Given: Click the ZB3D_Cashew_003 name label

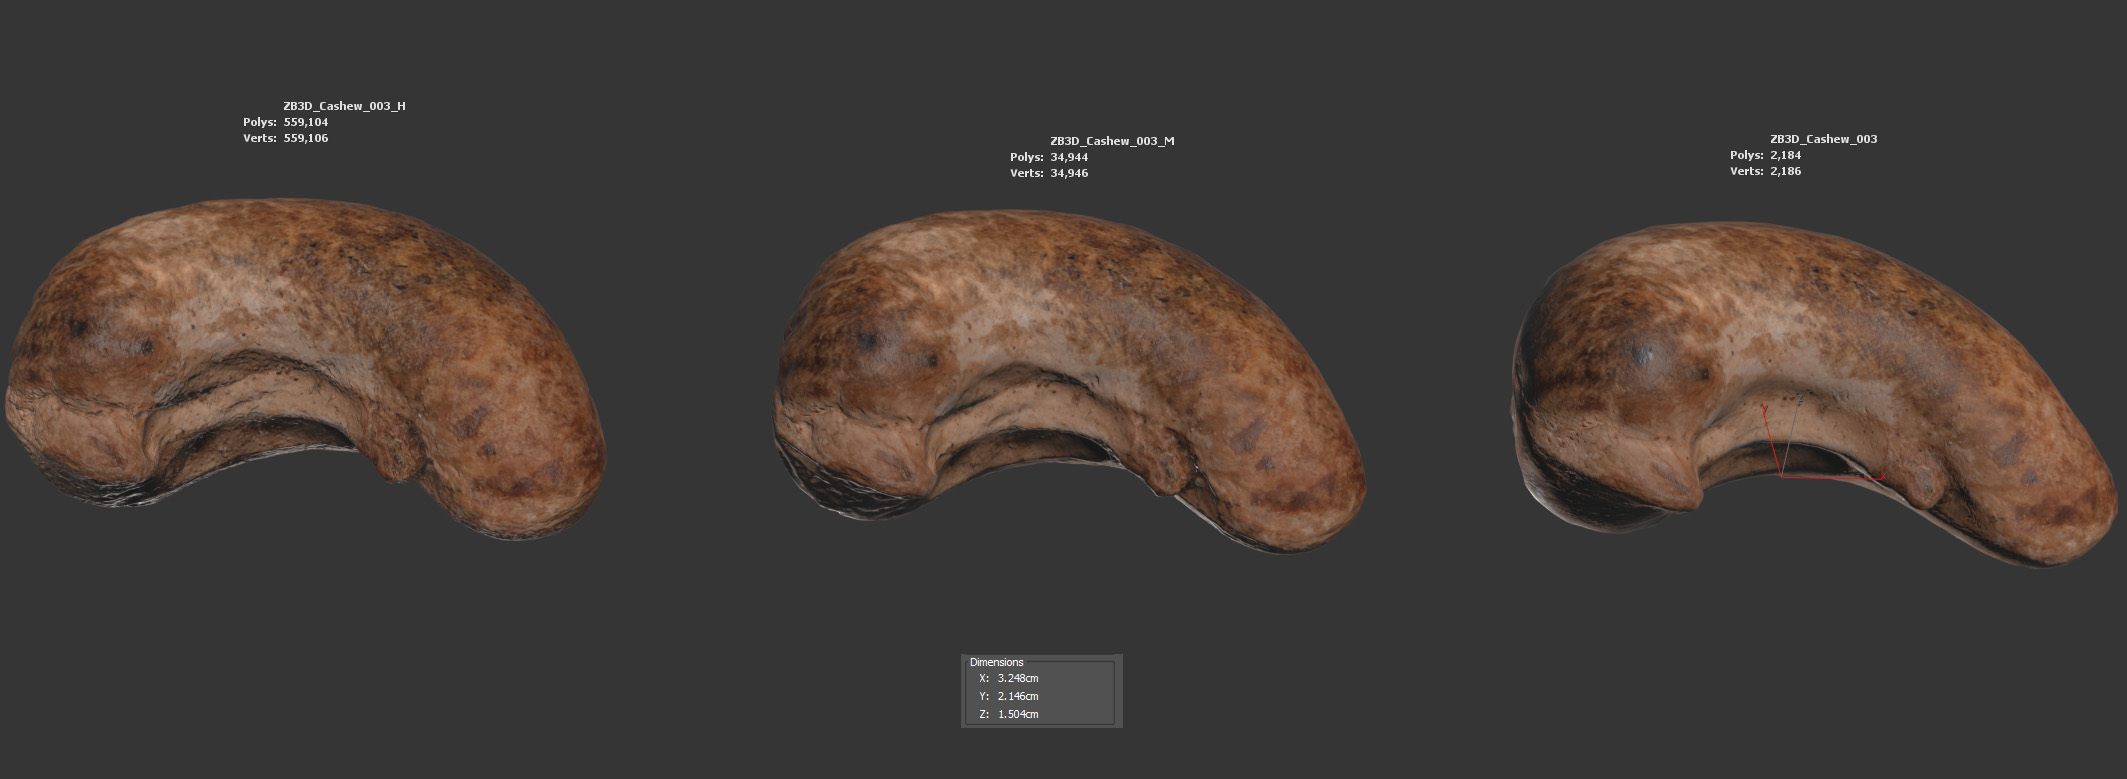Looking at the screenshot, I should coord(1823,139).
